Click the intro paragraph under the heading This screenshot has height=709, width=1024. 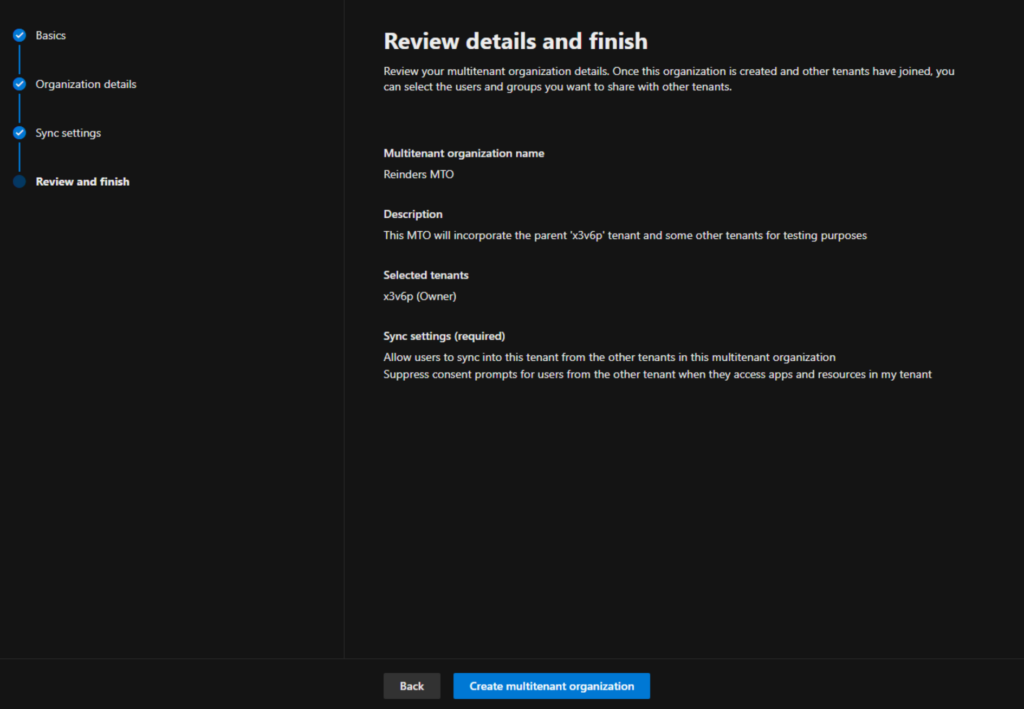tap(669, 79)
